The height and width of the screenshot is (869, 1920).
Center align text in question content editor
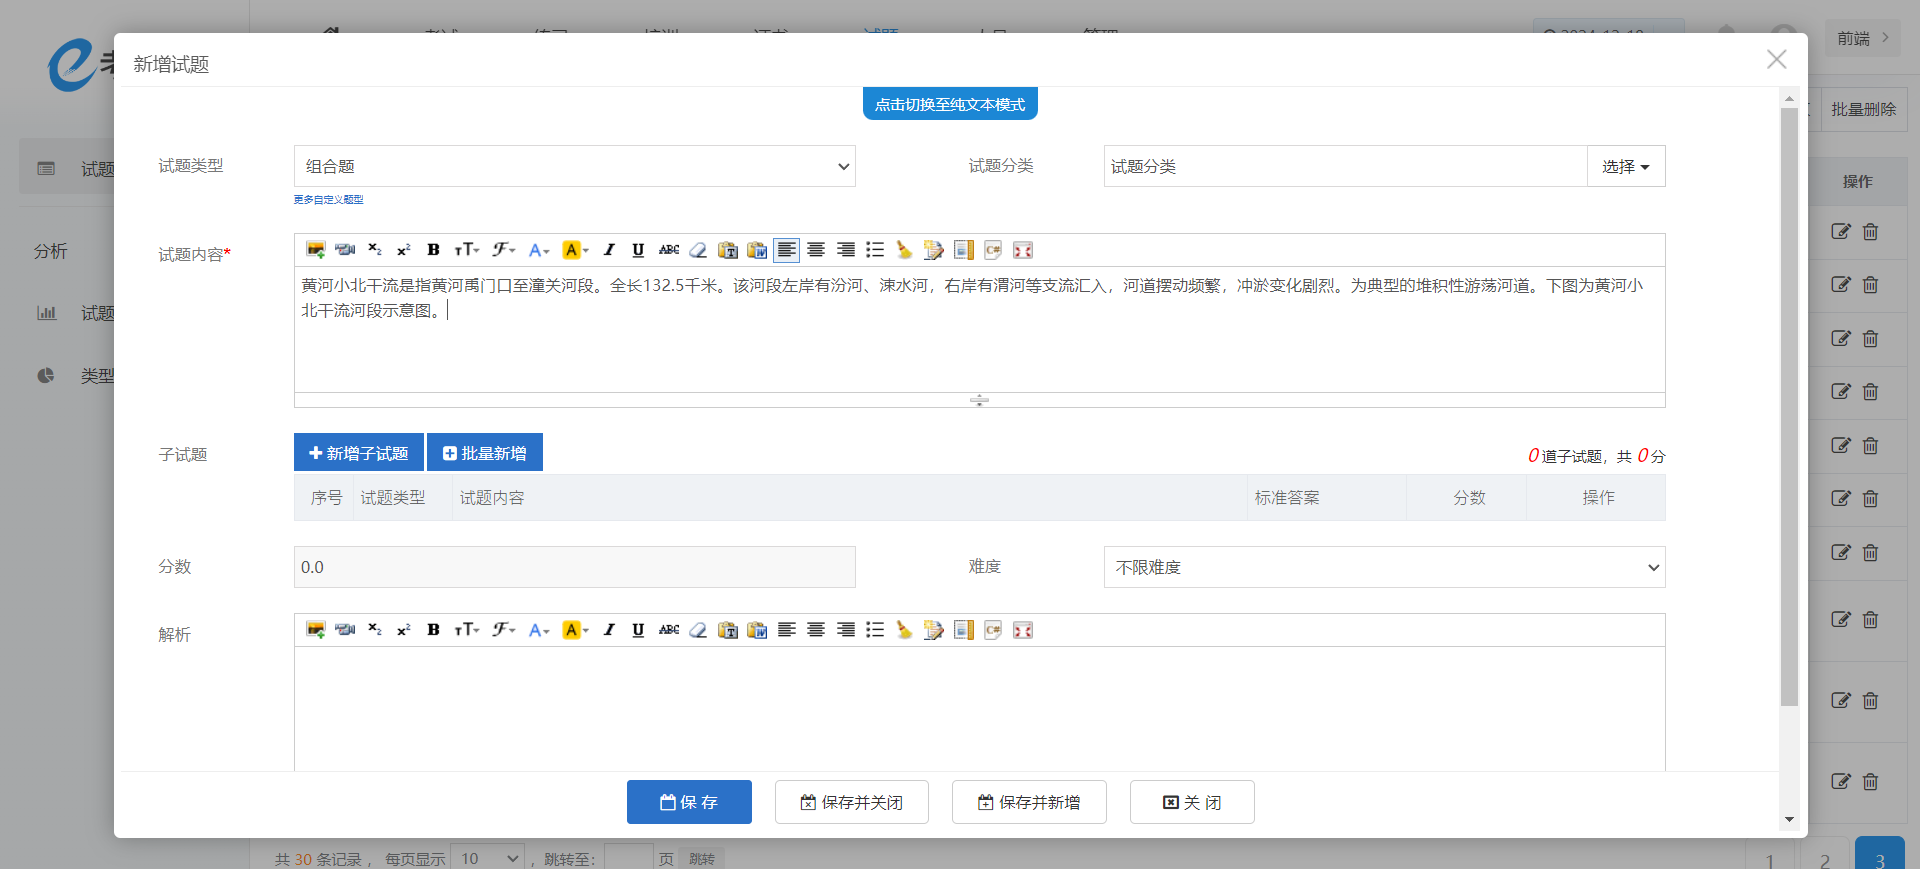[x=816, y=250]
